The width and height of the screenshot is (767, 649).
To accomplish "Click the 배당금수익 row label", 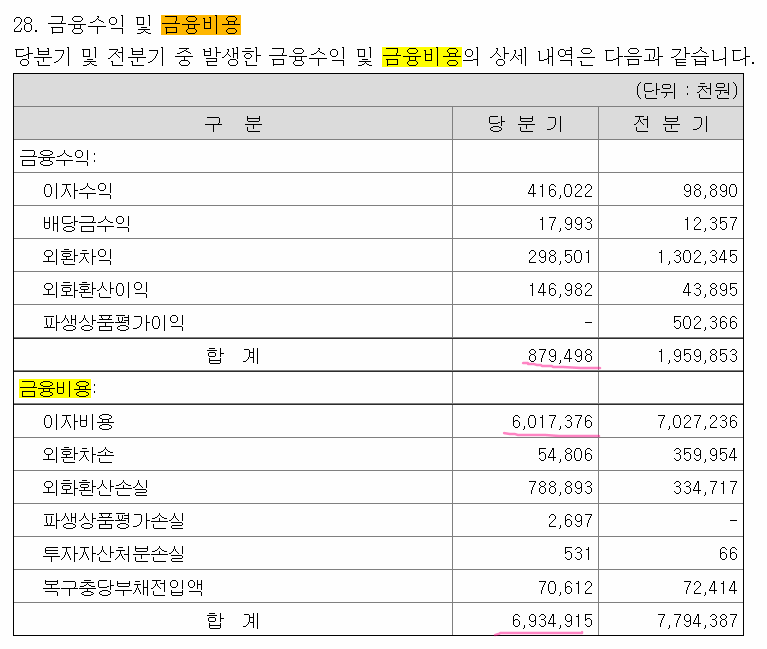I will click(86, 224).
